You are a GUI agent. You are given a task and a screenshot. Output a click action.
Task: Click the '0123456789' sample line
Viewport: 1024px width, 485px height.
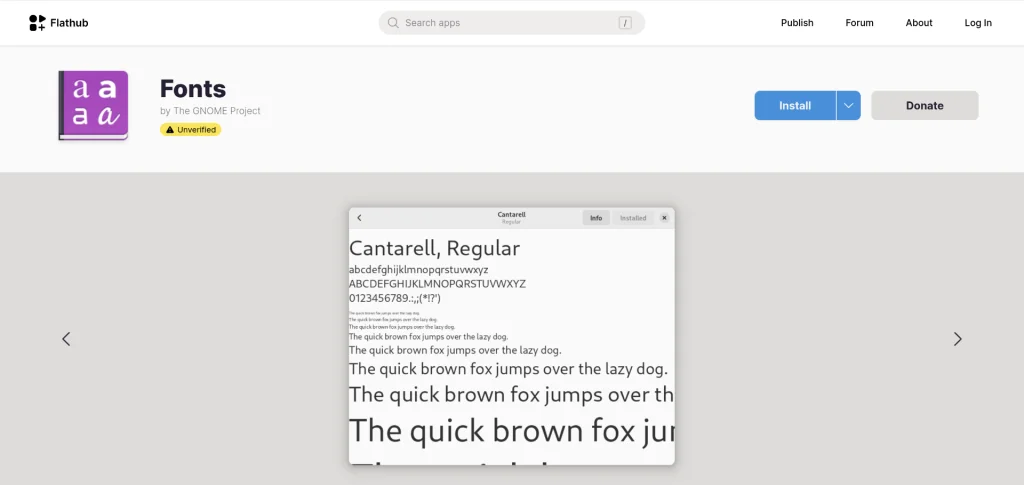[395, 298]
